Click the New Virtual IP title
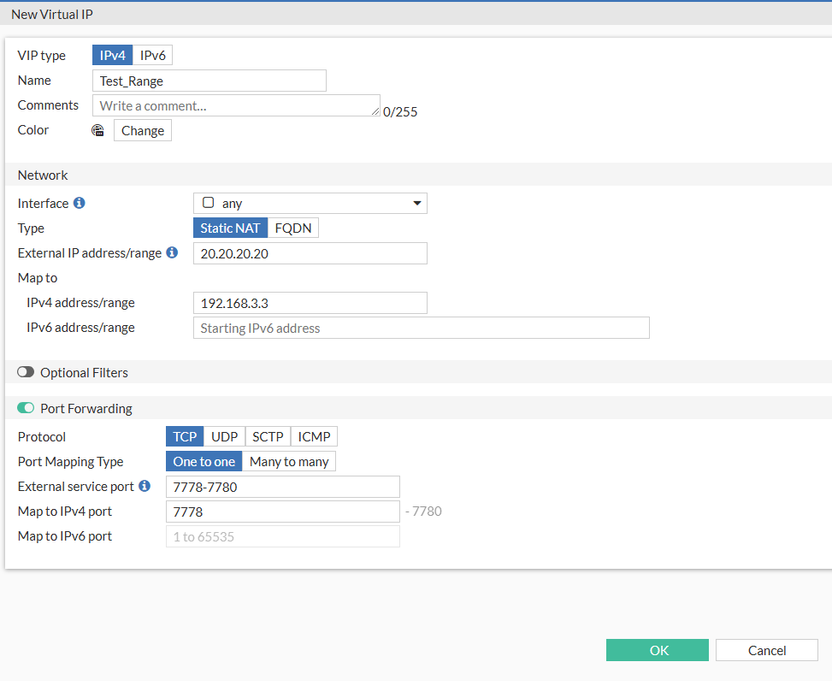Image resolution: width=832 pixels, height=681 pixels. tap(52, 14)
